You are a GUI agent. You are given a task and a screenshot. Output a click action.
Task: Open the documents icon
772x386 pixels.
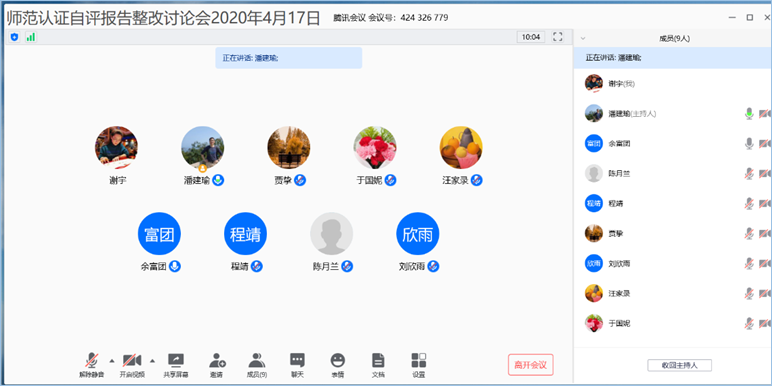coord(378,360)
